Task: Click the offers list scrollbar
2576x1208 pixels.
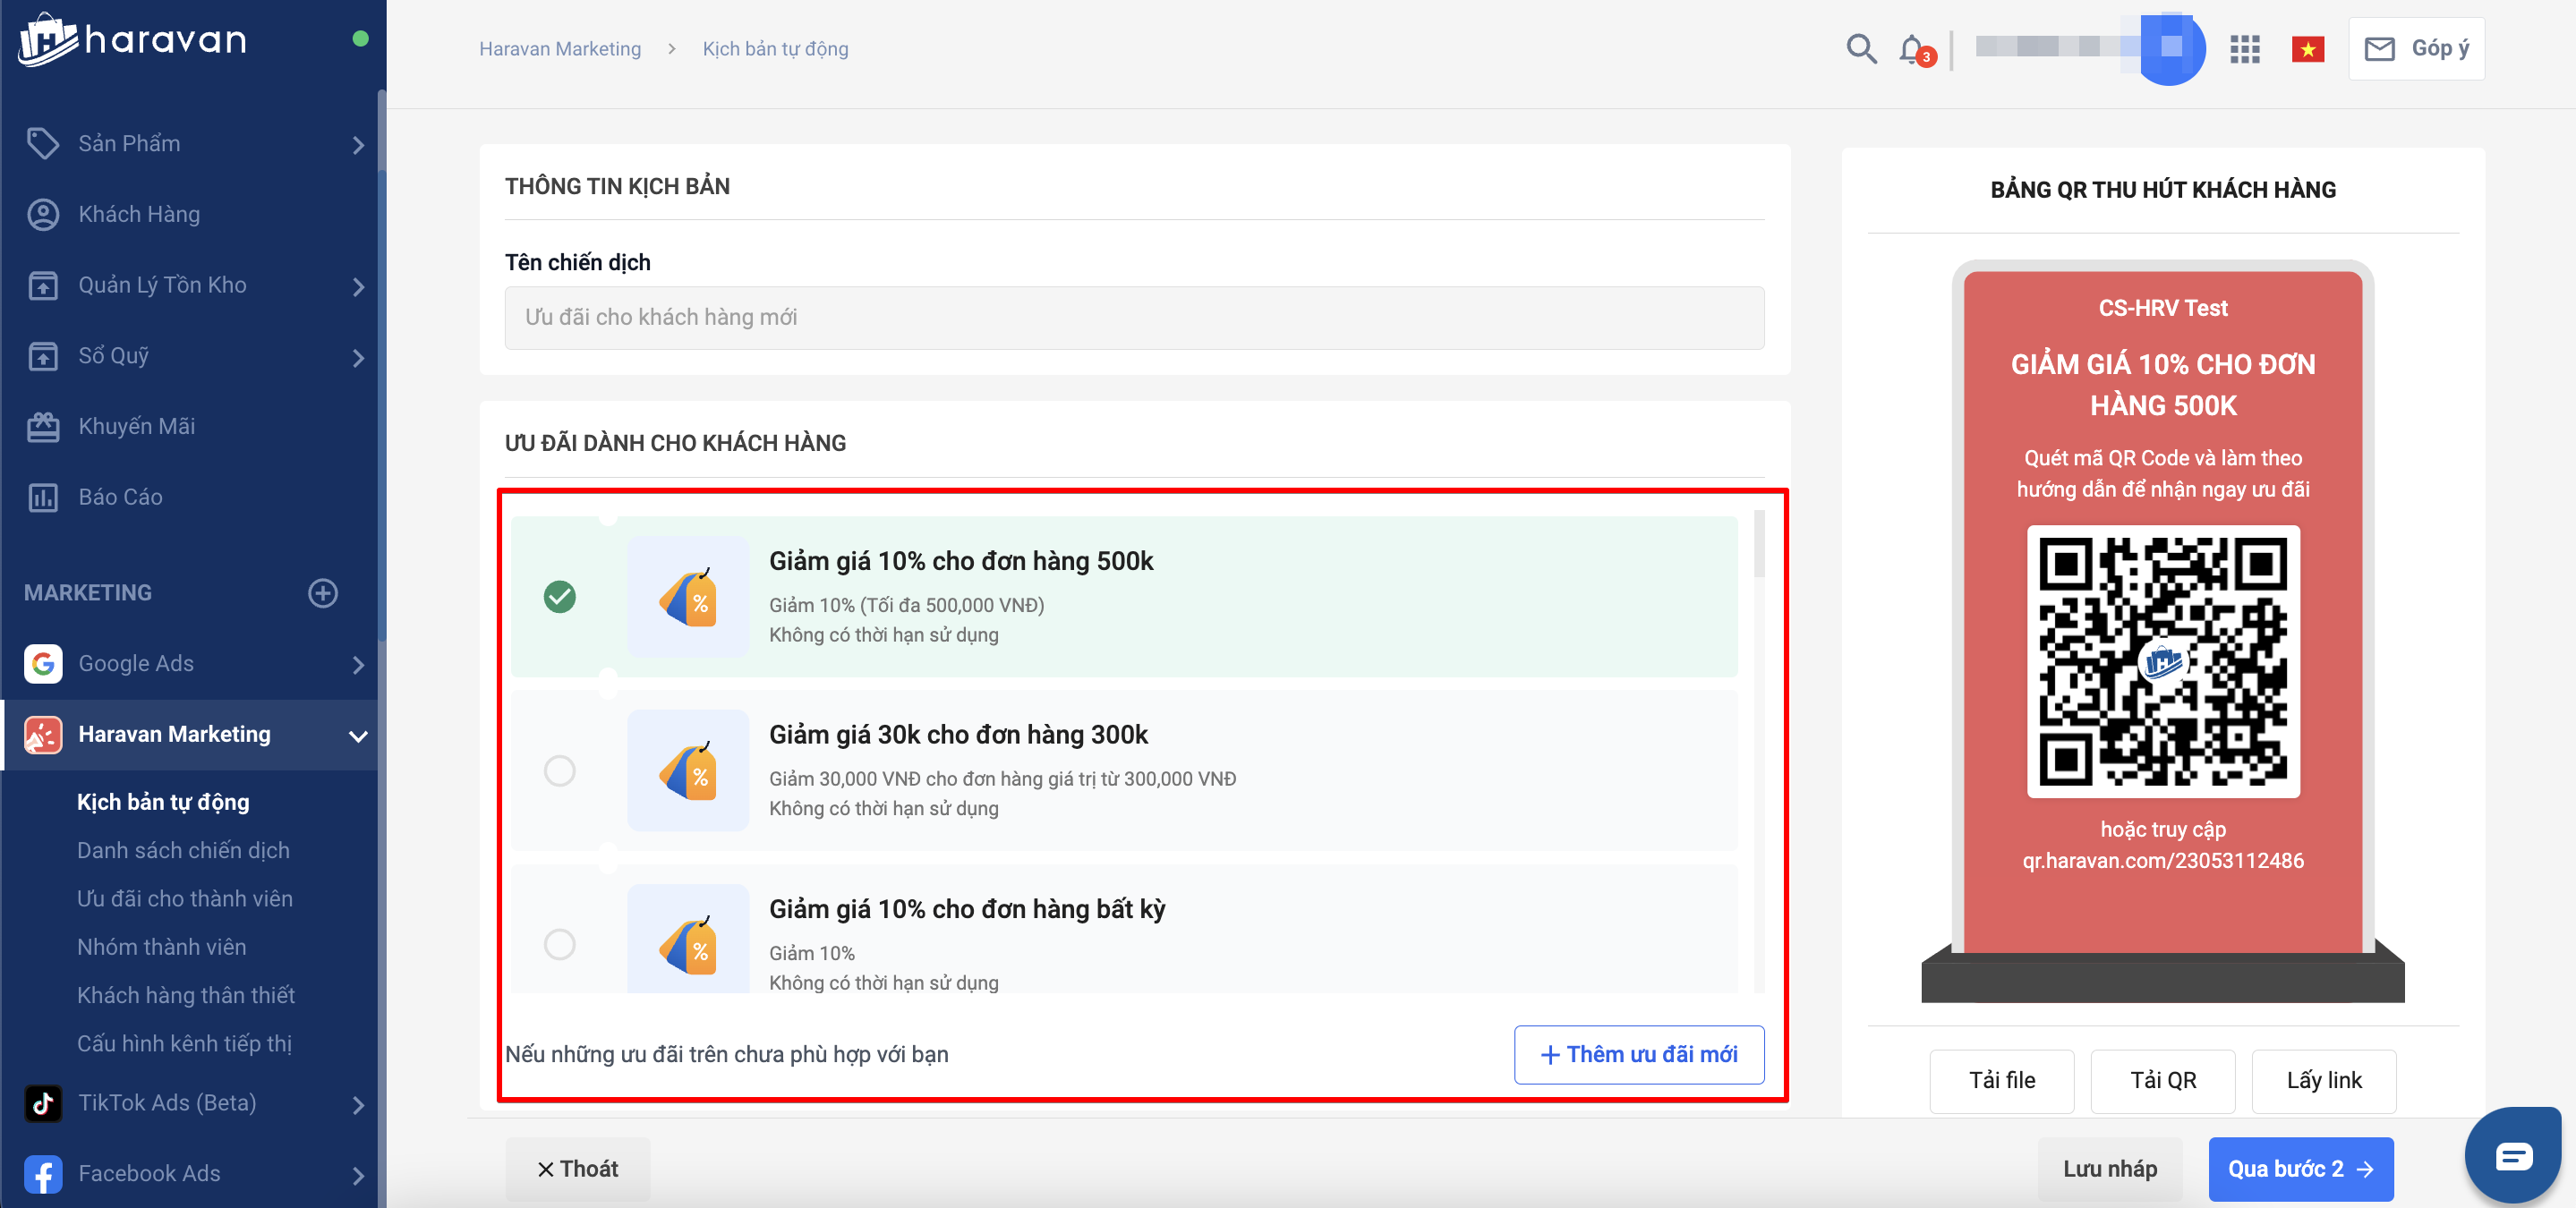Action: [x=1759, y=545]
